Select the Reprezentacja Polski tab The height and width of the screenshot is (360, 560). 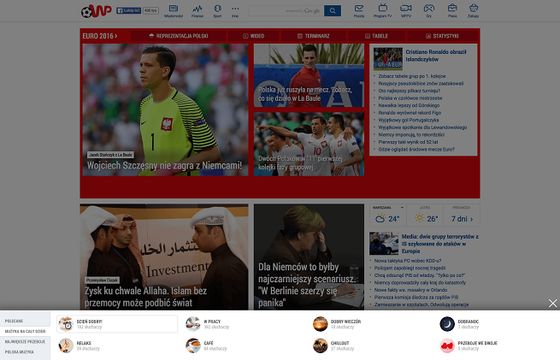click(179, 36)
